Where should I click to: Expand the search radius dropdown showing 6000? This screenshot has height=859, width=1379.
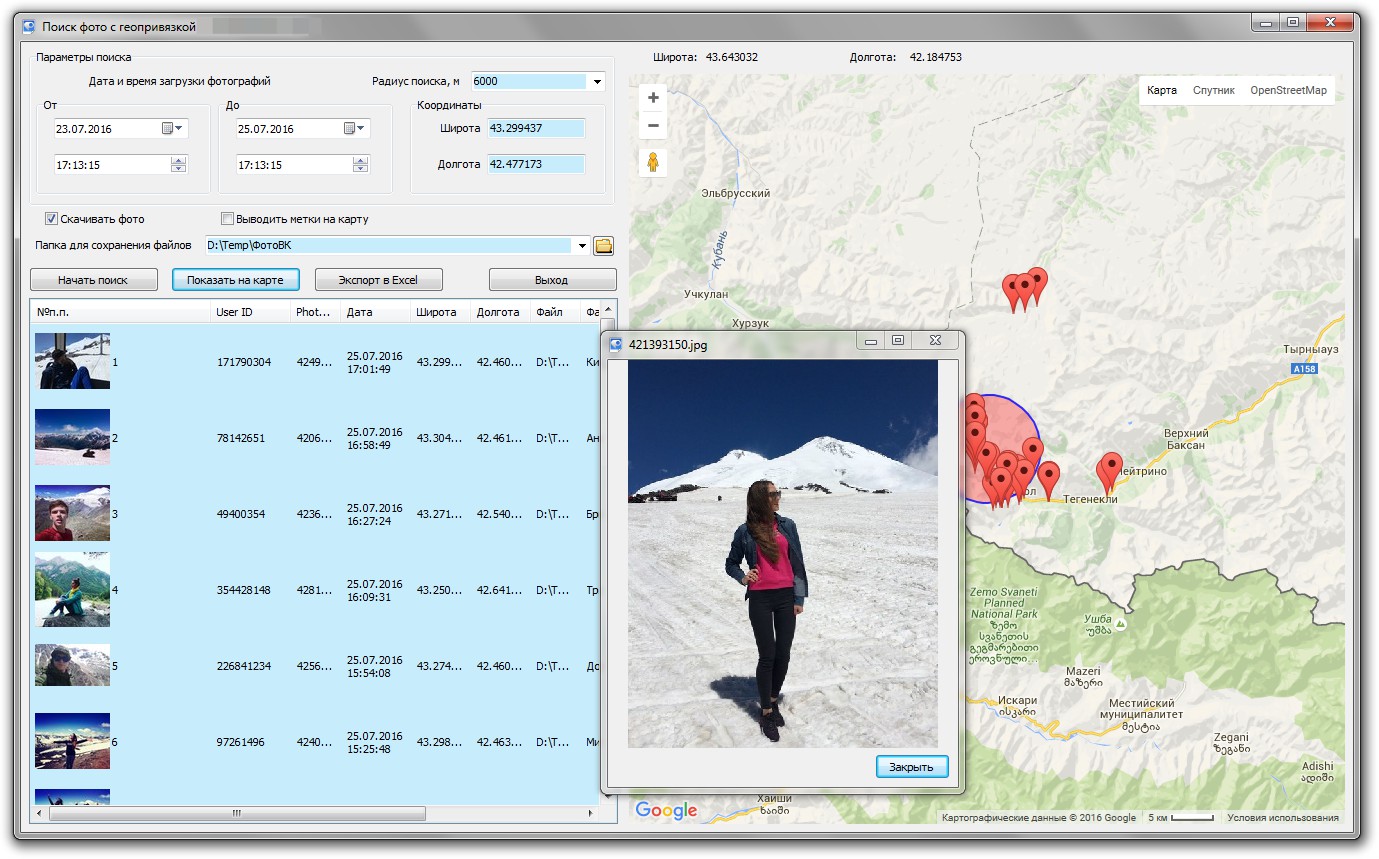[x=597, y=82]
